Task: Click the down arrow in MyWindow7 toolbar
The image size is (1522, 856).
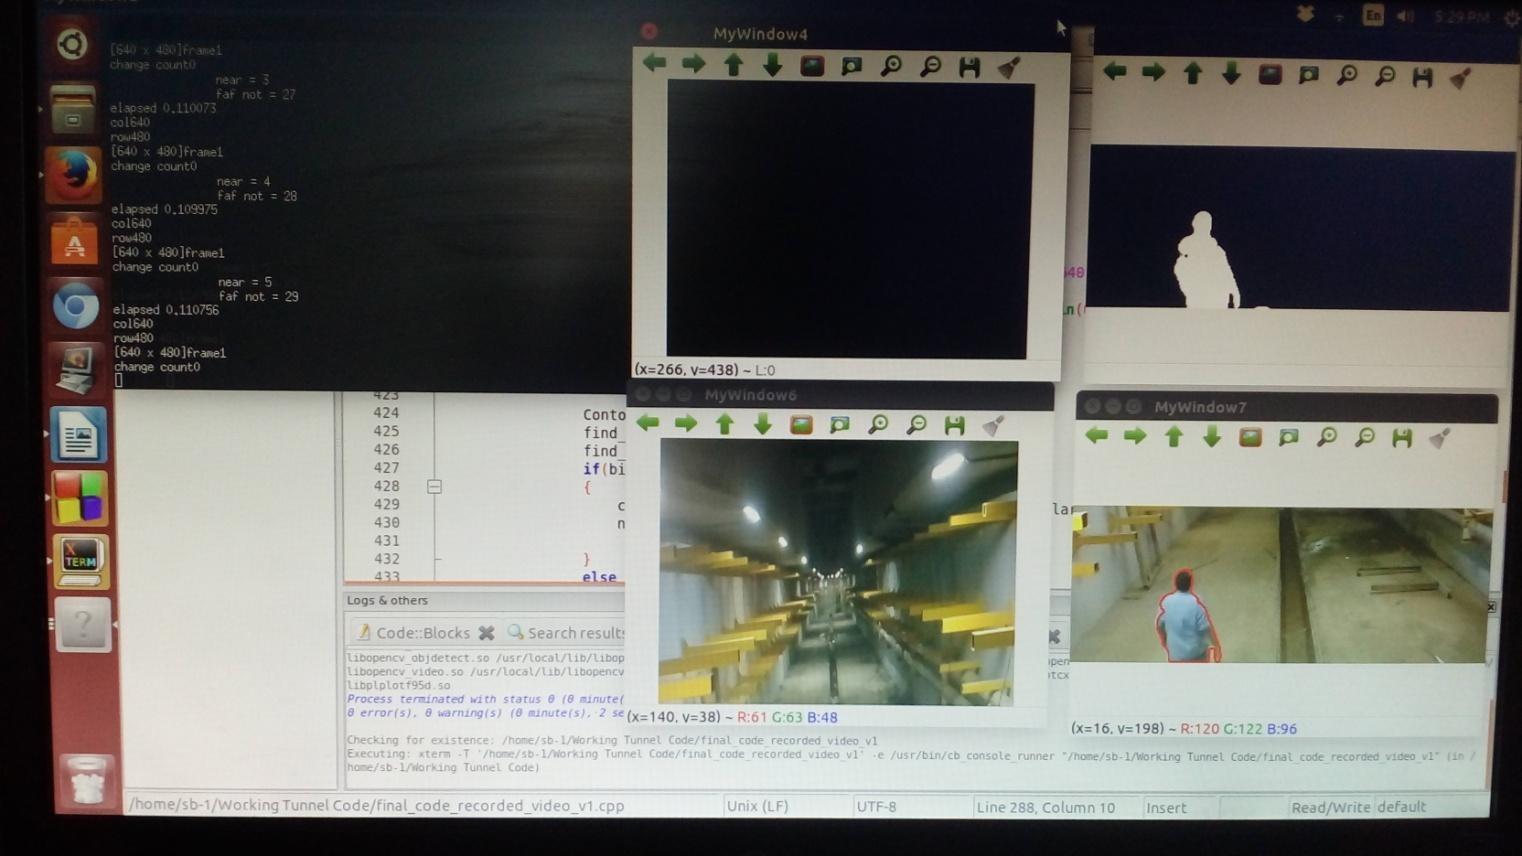Action: point(1212,436)
